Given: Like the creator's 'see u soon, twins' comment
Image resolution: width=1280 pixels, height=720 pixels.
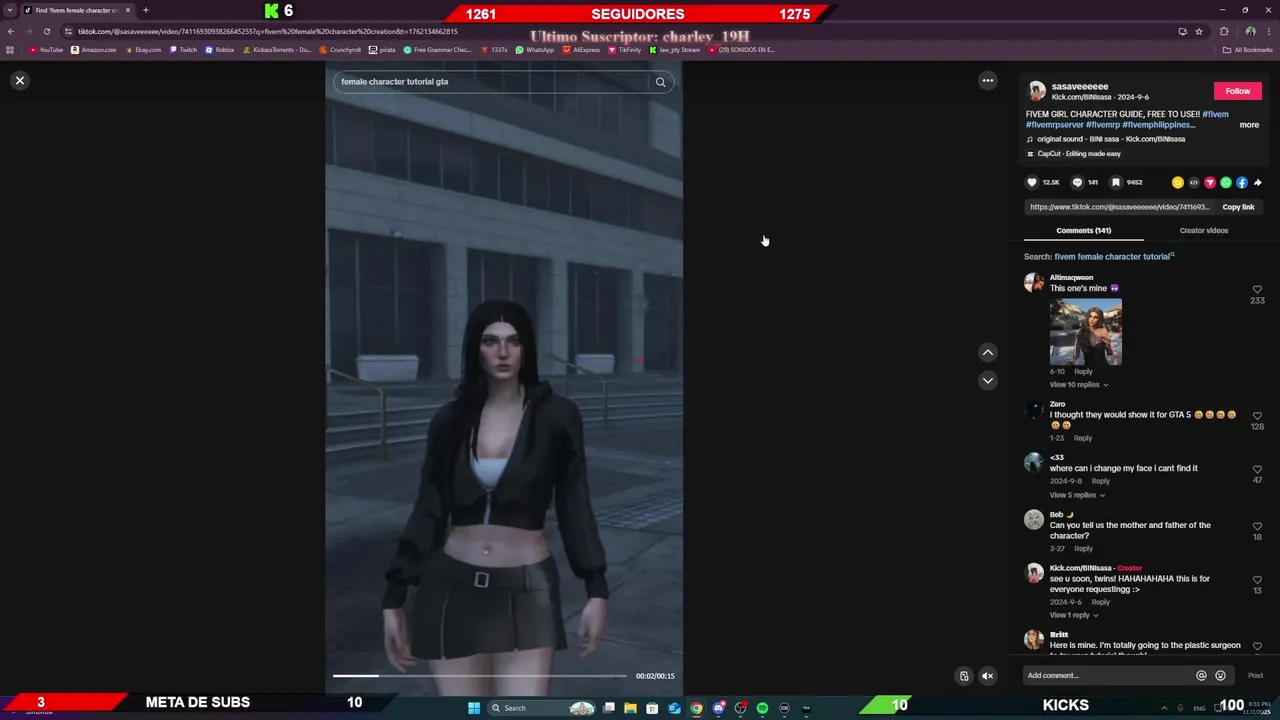Looking at the screenshot, I should (1257, 579).
